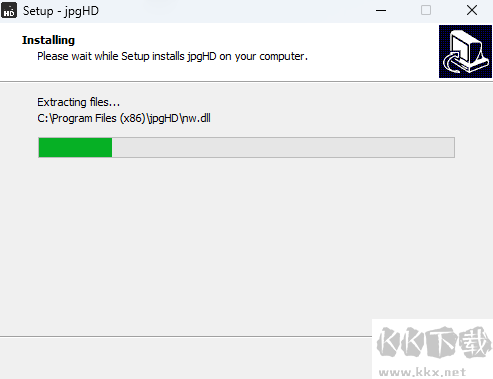Click the unfilled gray part of progress bar
Viewport: 493px width, 379px height.
(x=283, y=147)
